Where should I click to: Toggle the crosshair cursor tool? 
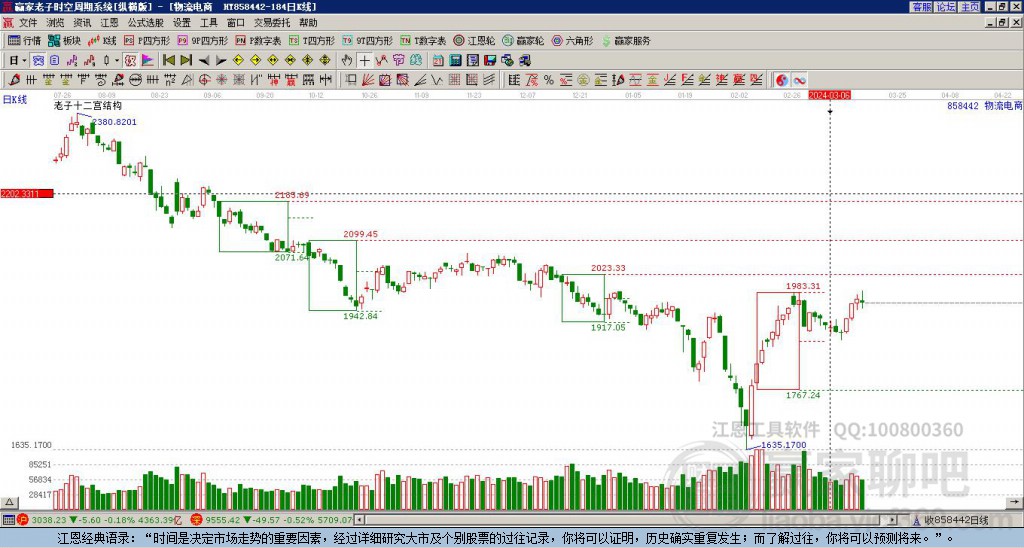click(x=364, y=61)
